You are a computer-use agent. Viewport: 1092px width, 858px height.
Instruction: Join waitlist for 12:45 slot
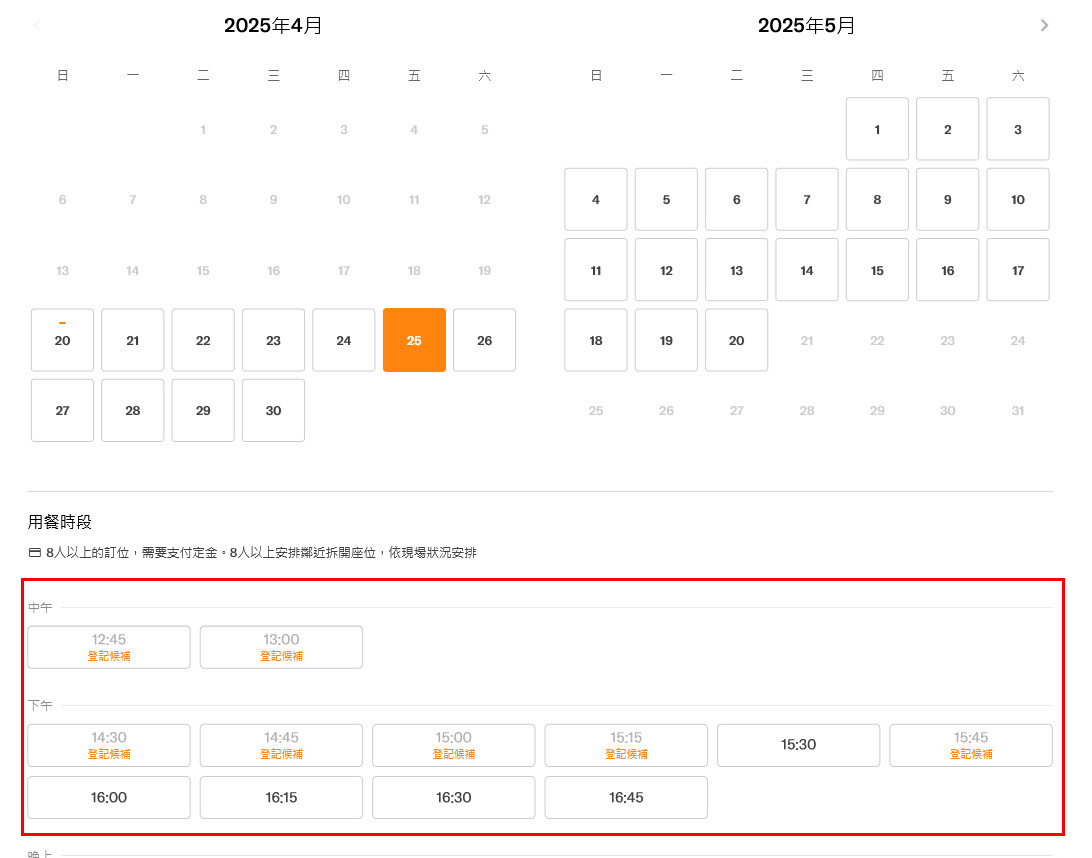coord(109,647)
